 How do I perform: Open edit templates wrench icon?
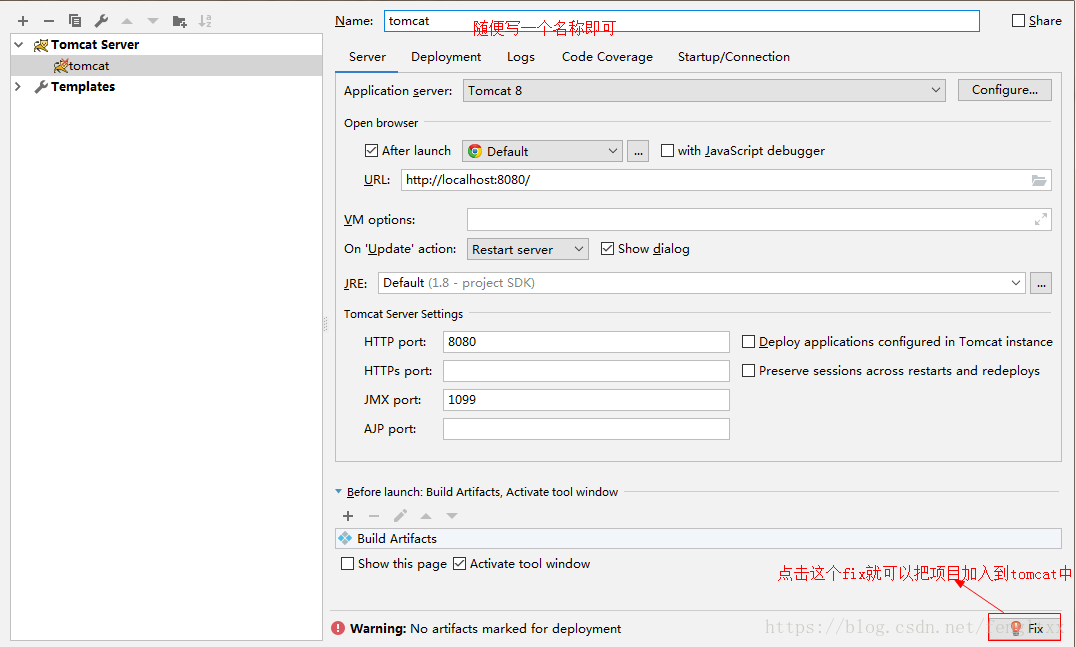[101, 21]
